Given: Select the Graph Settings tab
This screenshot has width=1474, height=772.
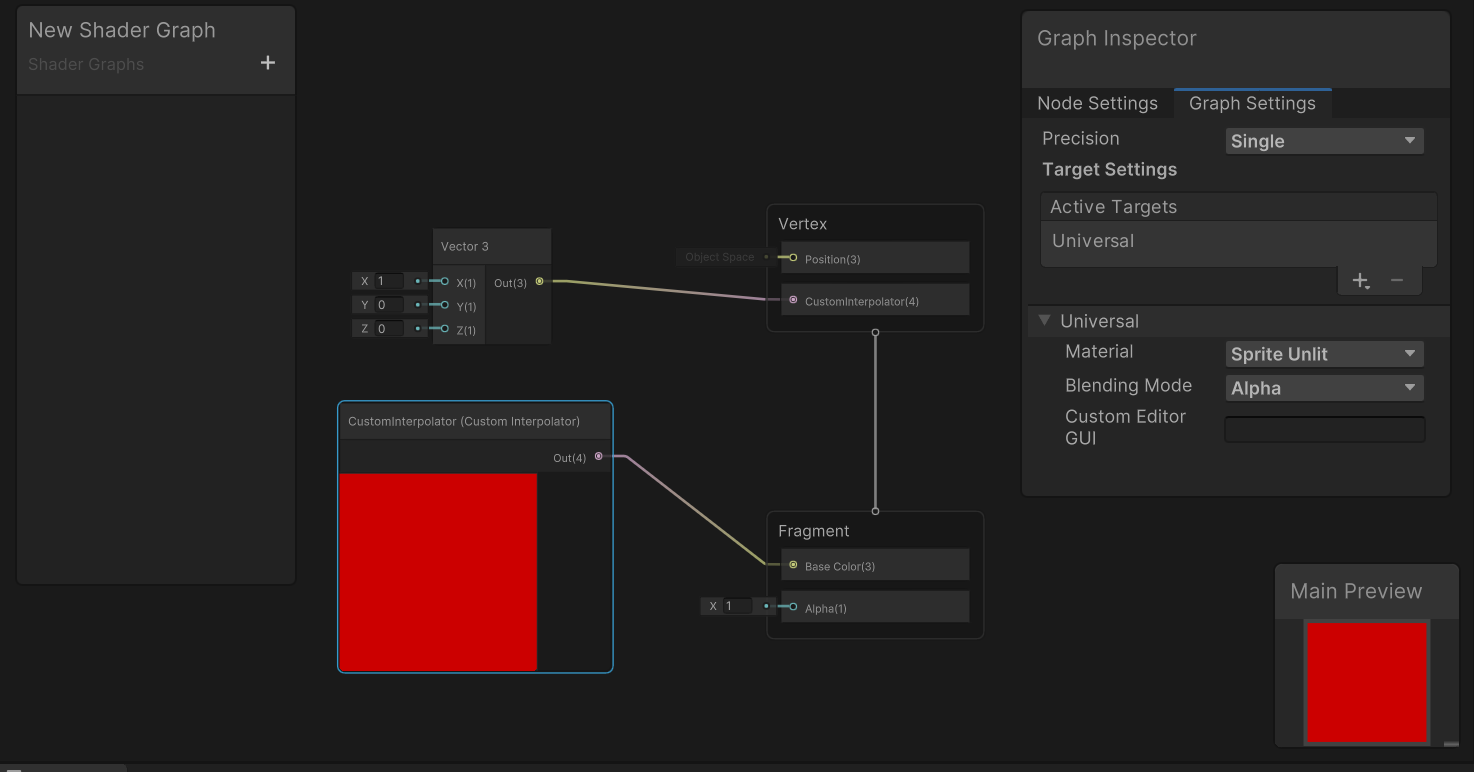Looking at the screenshot, I should [x=1252, y=104].
